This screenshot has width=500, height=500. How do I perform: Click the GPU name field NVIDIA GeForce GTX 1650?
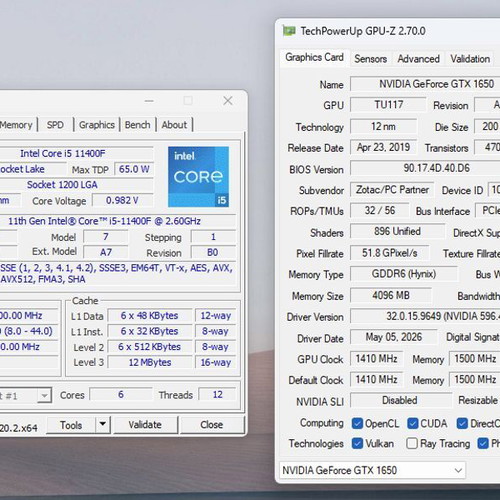425,84
